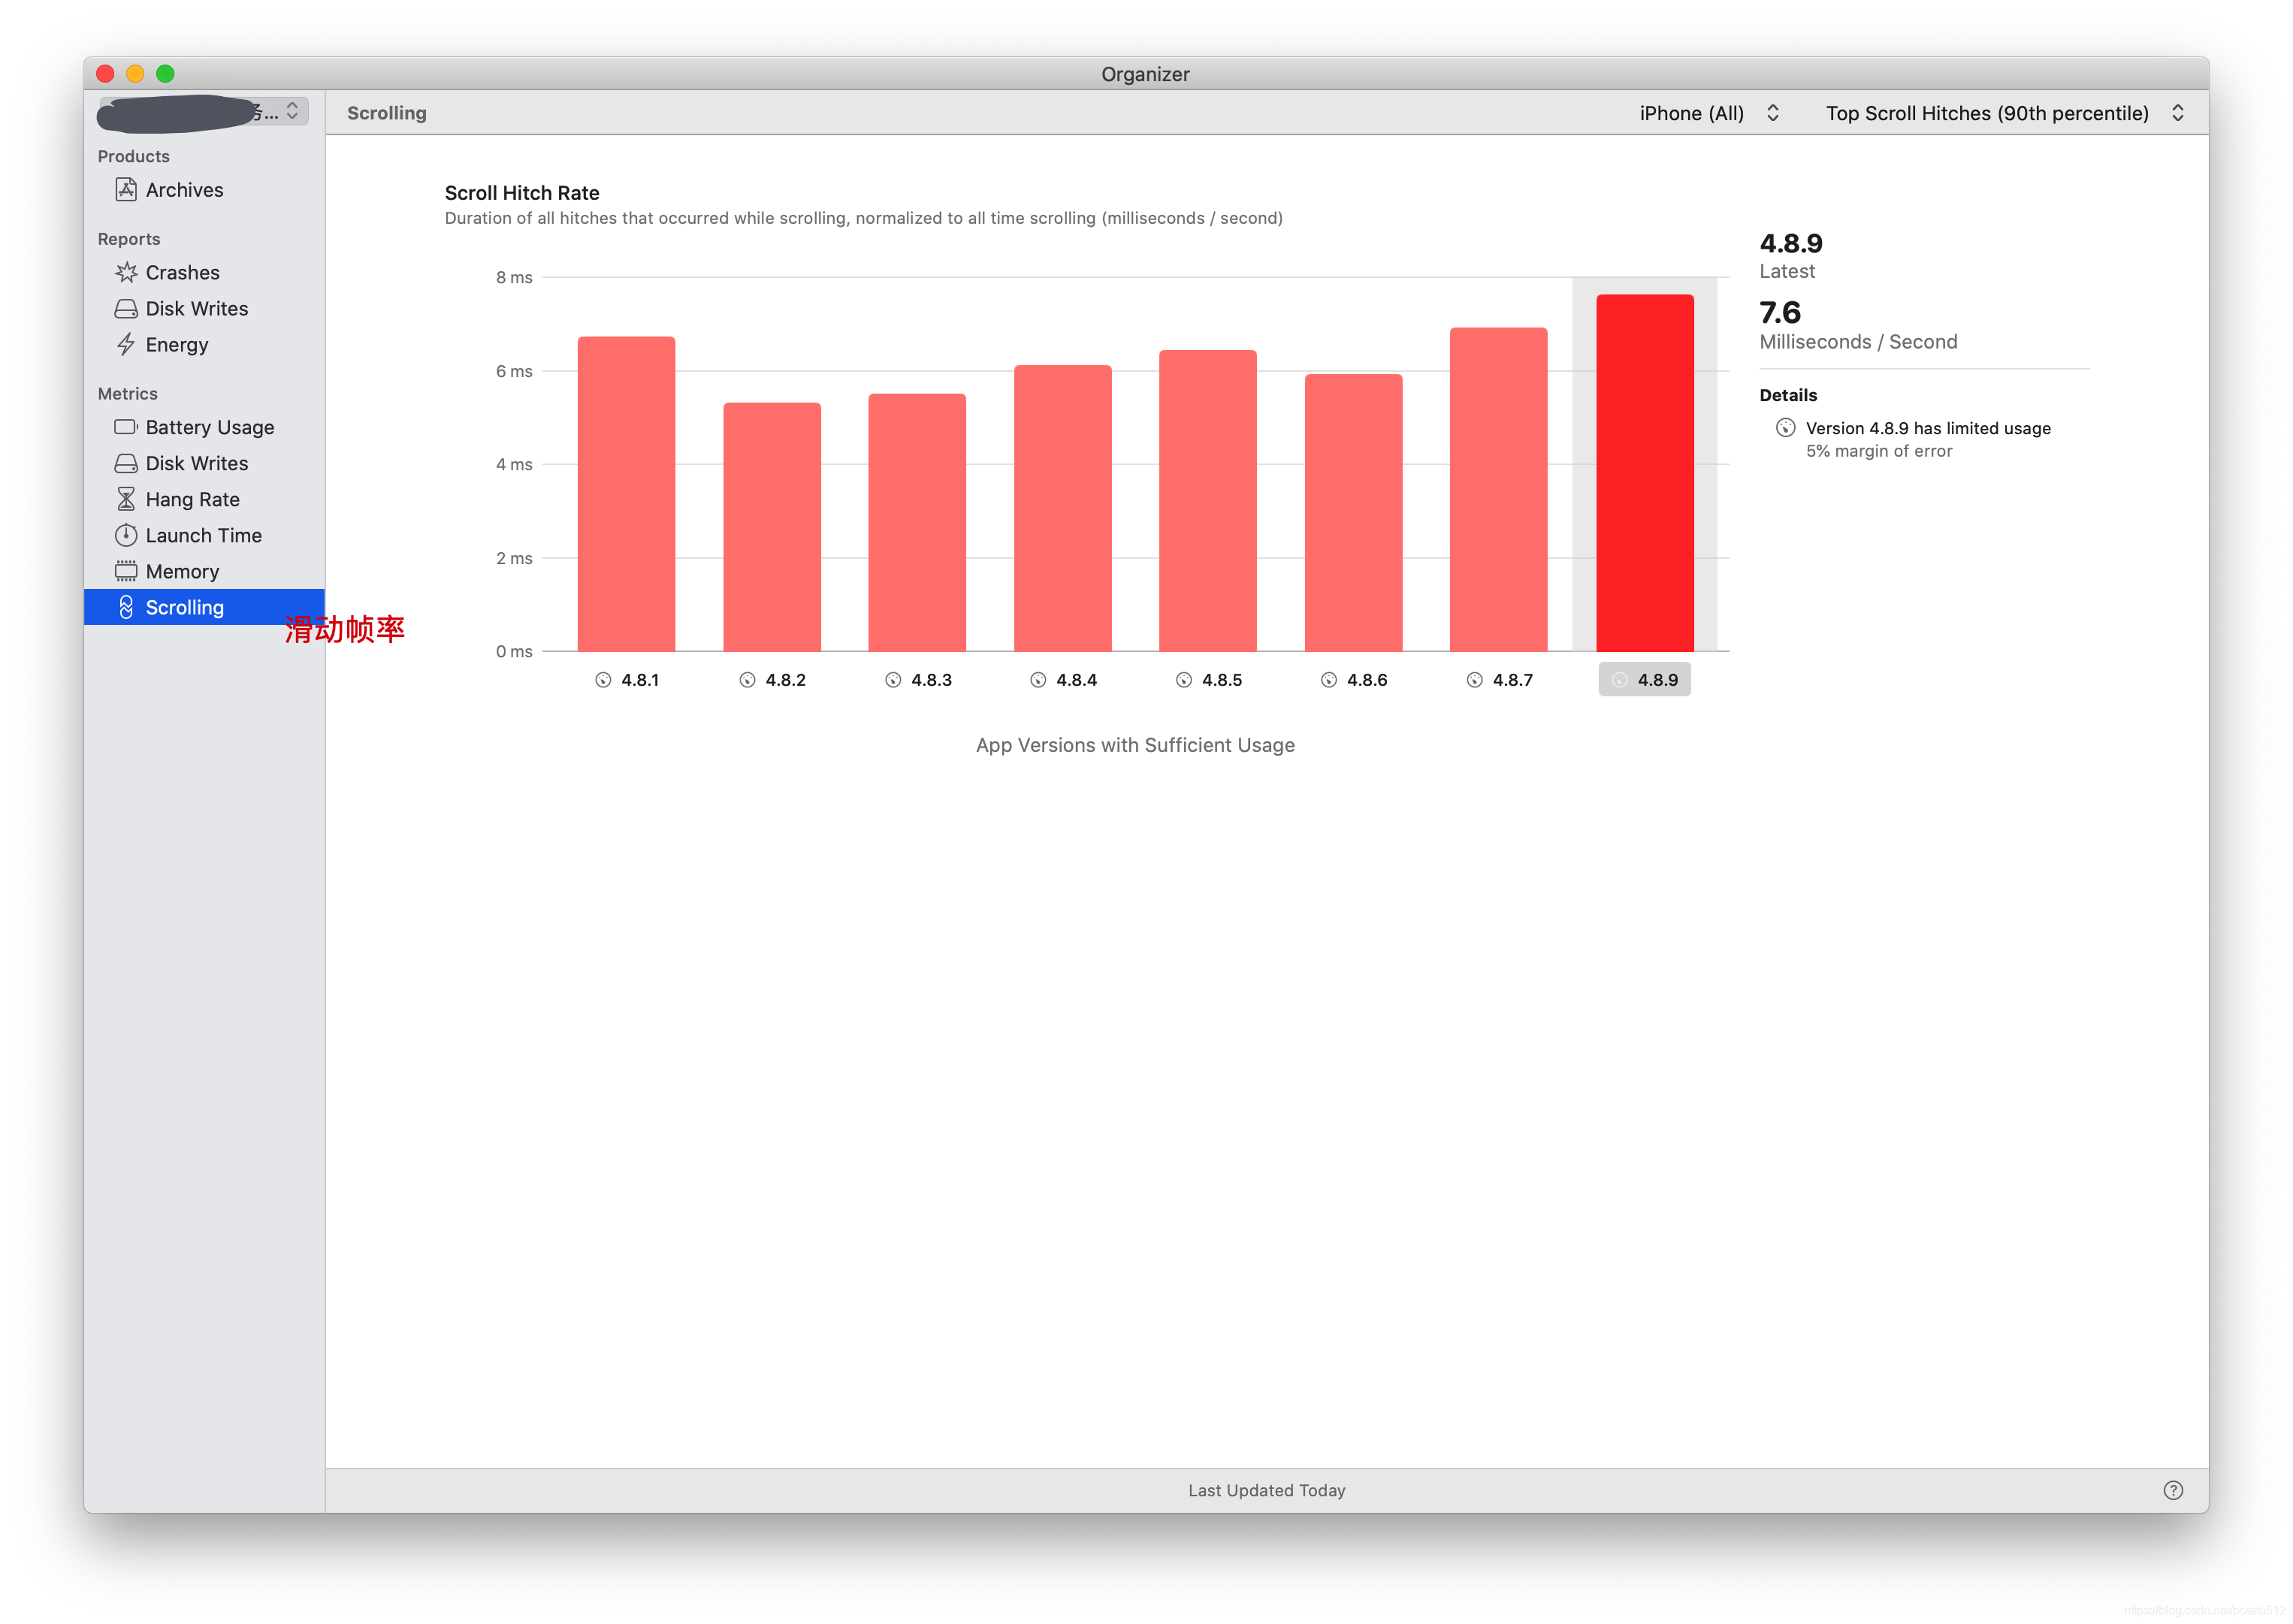
Task: Select the Scrolling metrics item
Action: 184,607
